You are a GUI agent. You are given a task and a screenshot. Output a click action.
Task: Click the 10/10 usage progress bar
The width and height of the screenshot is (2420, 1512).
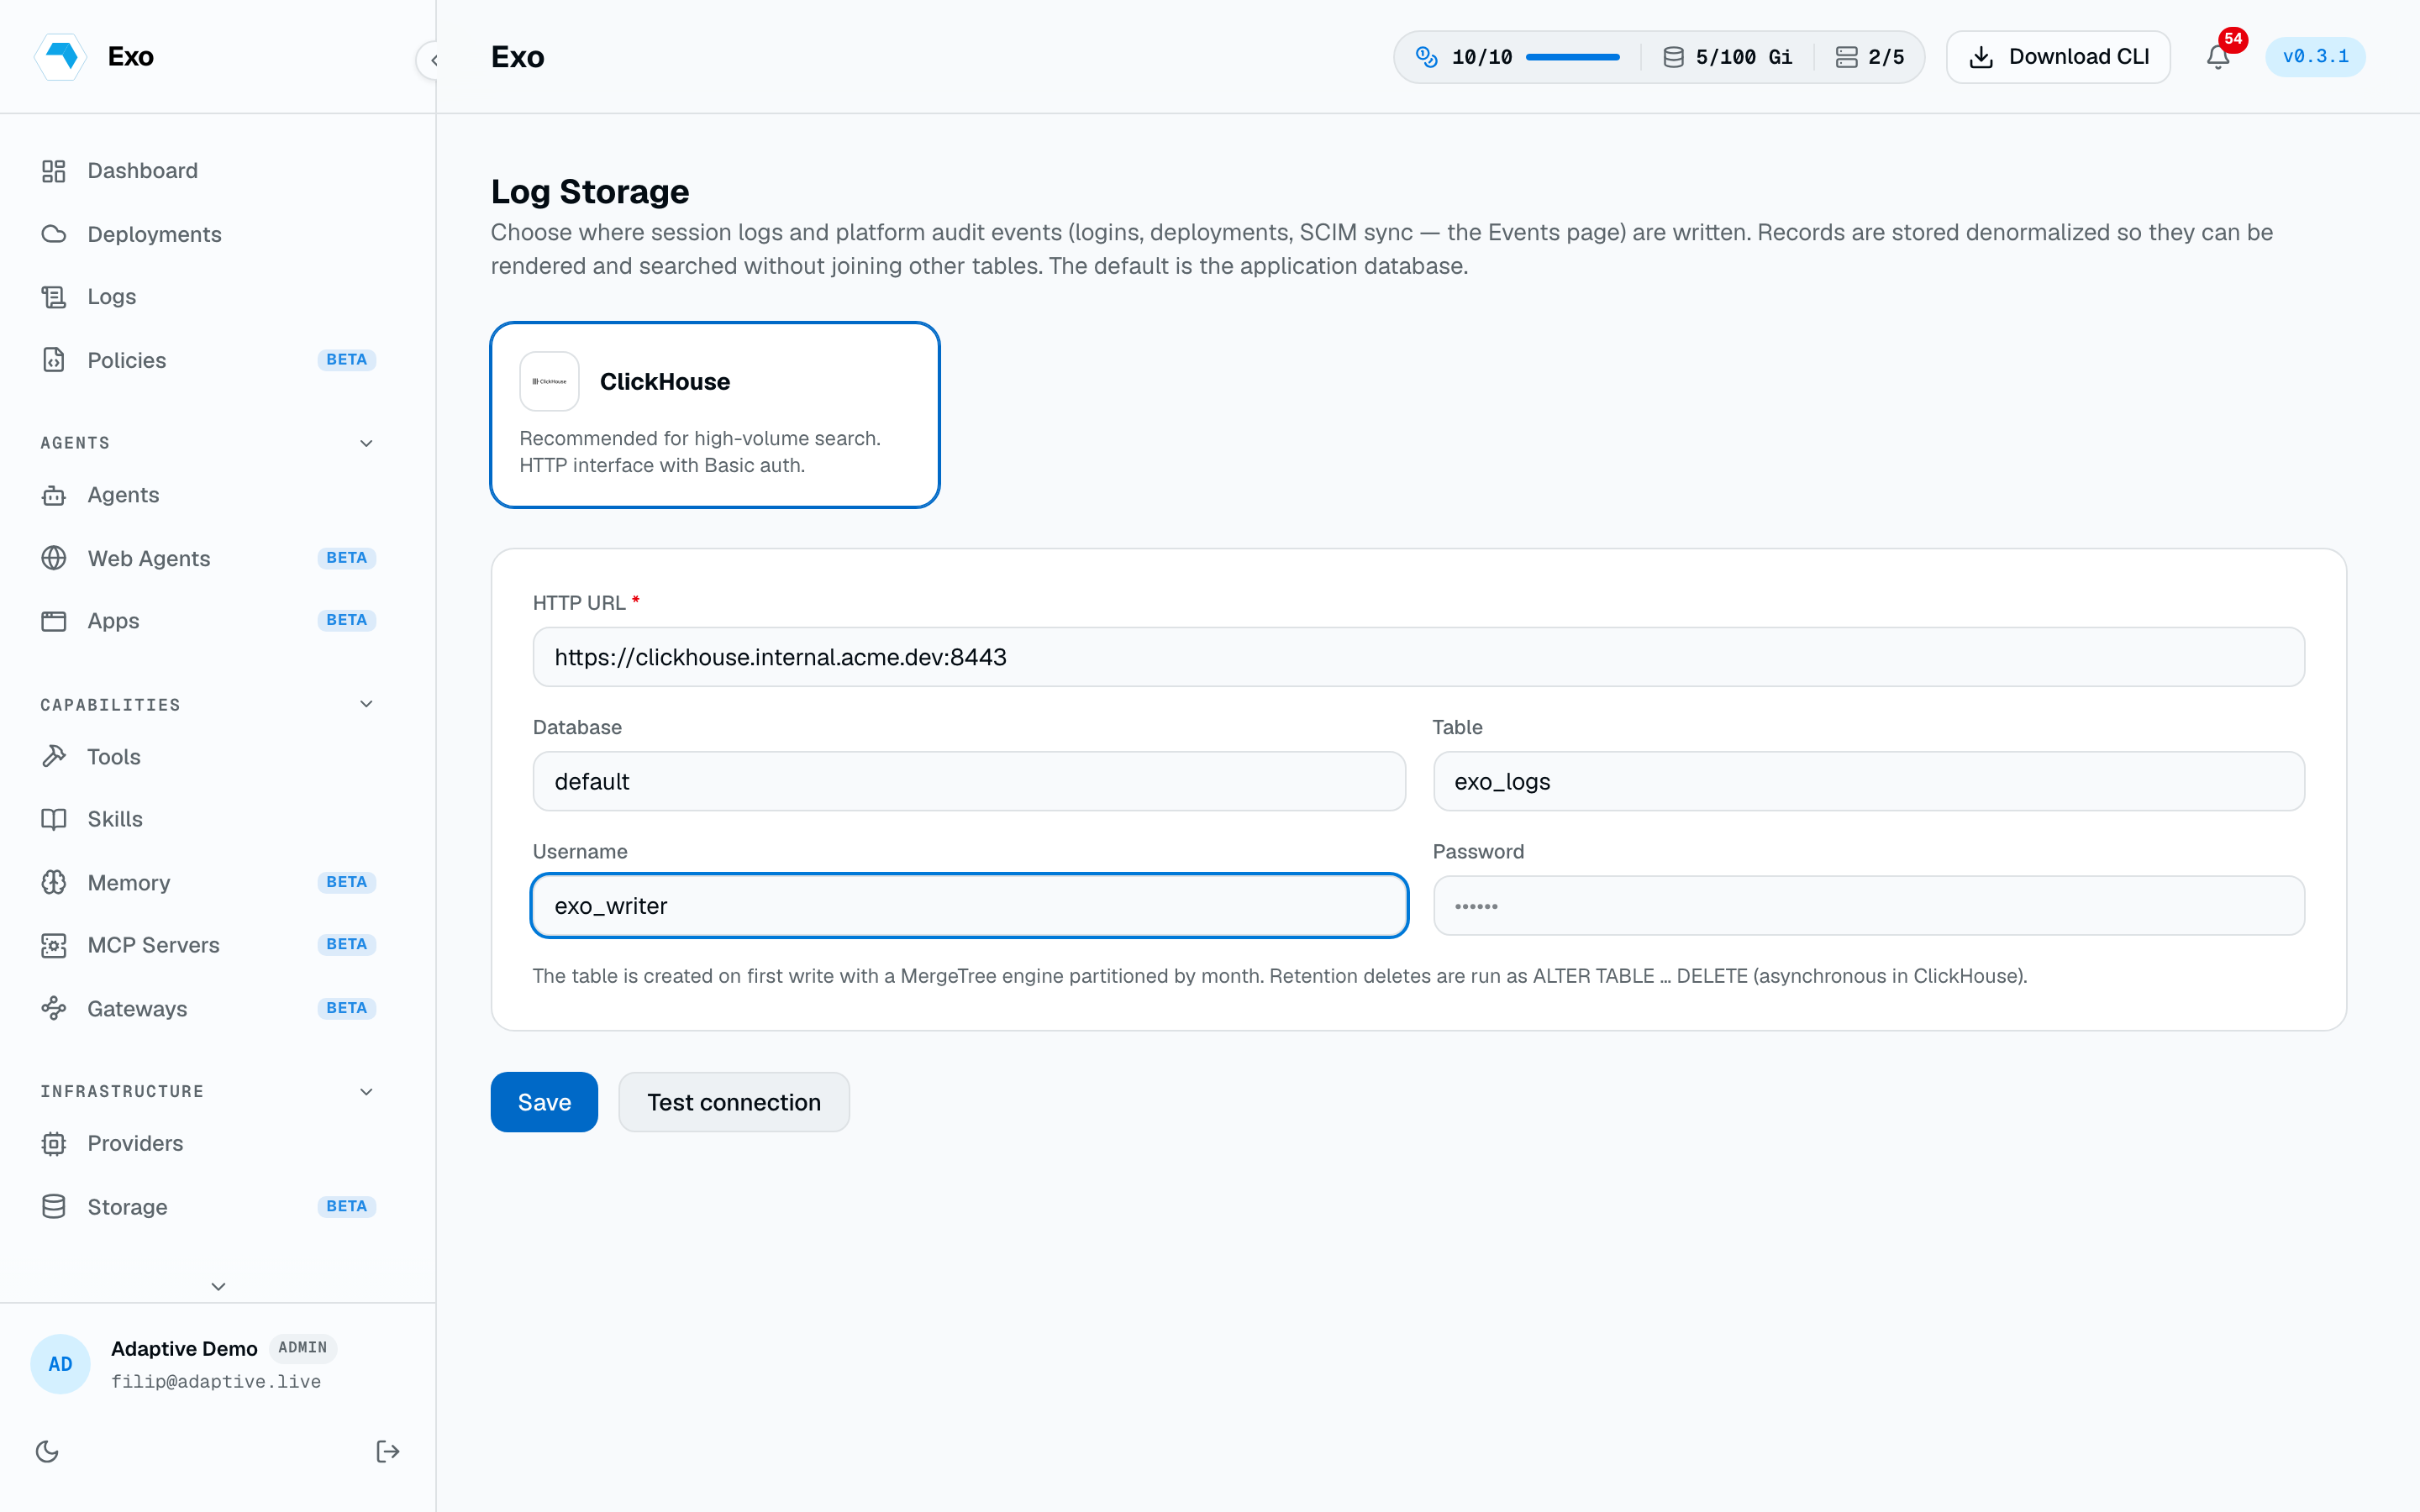1572,57
